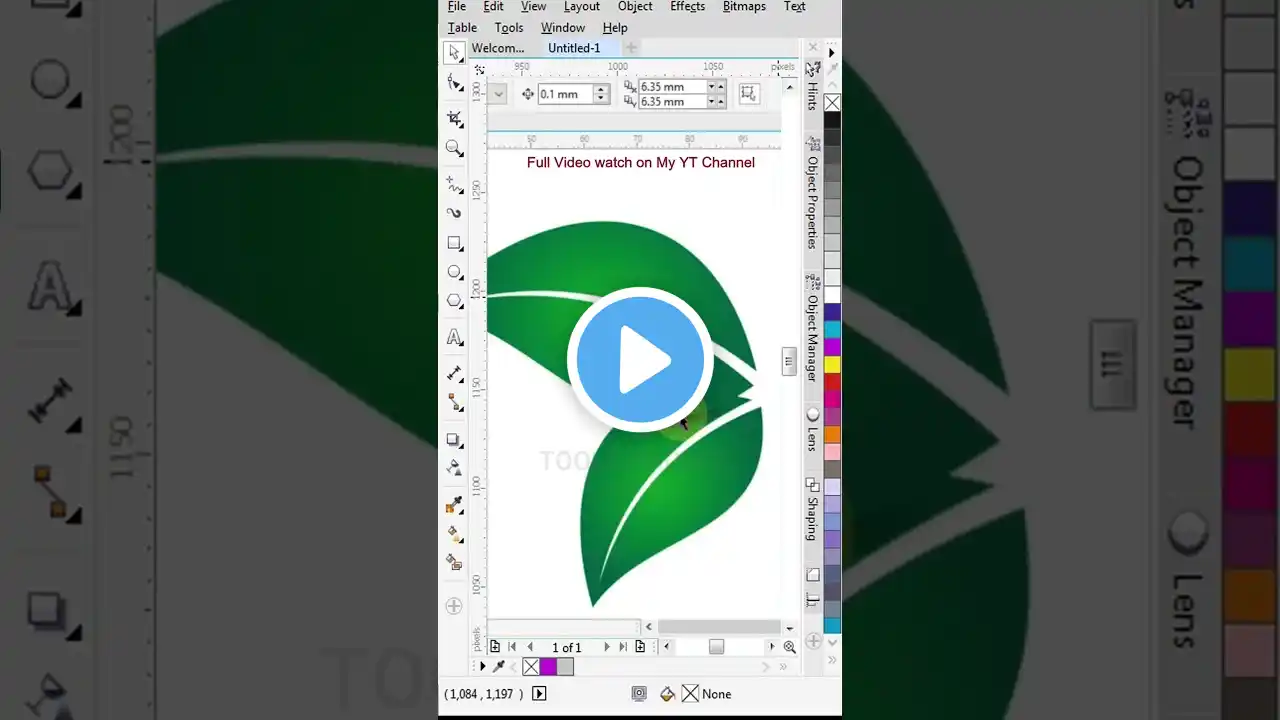Open the document palette flyout arrow
The image size is (1280, 720).
point(483,666)
